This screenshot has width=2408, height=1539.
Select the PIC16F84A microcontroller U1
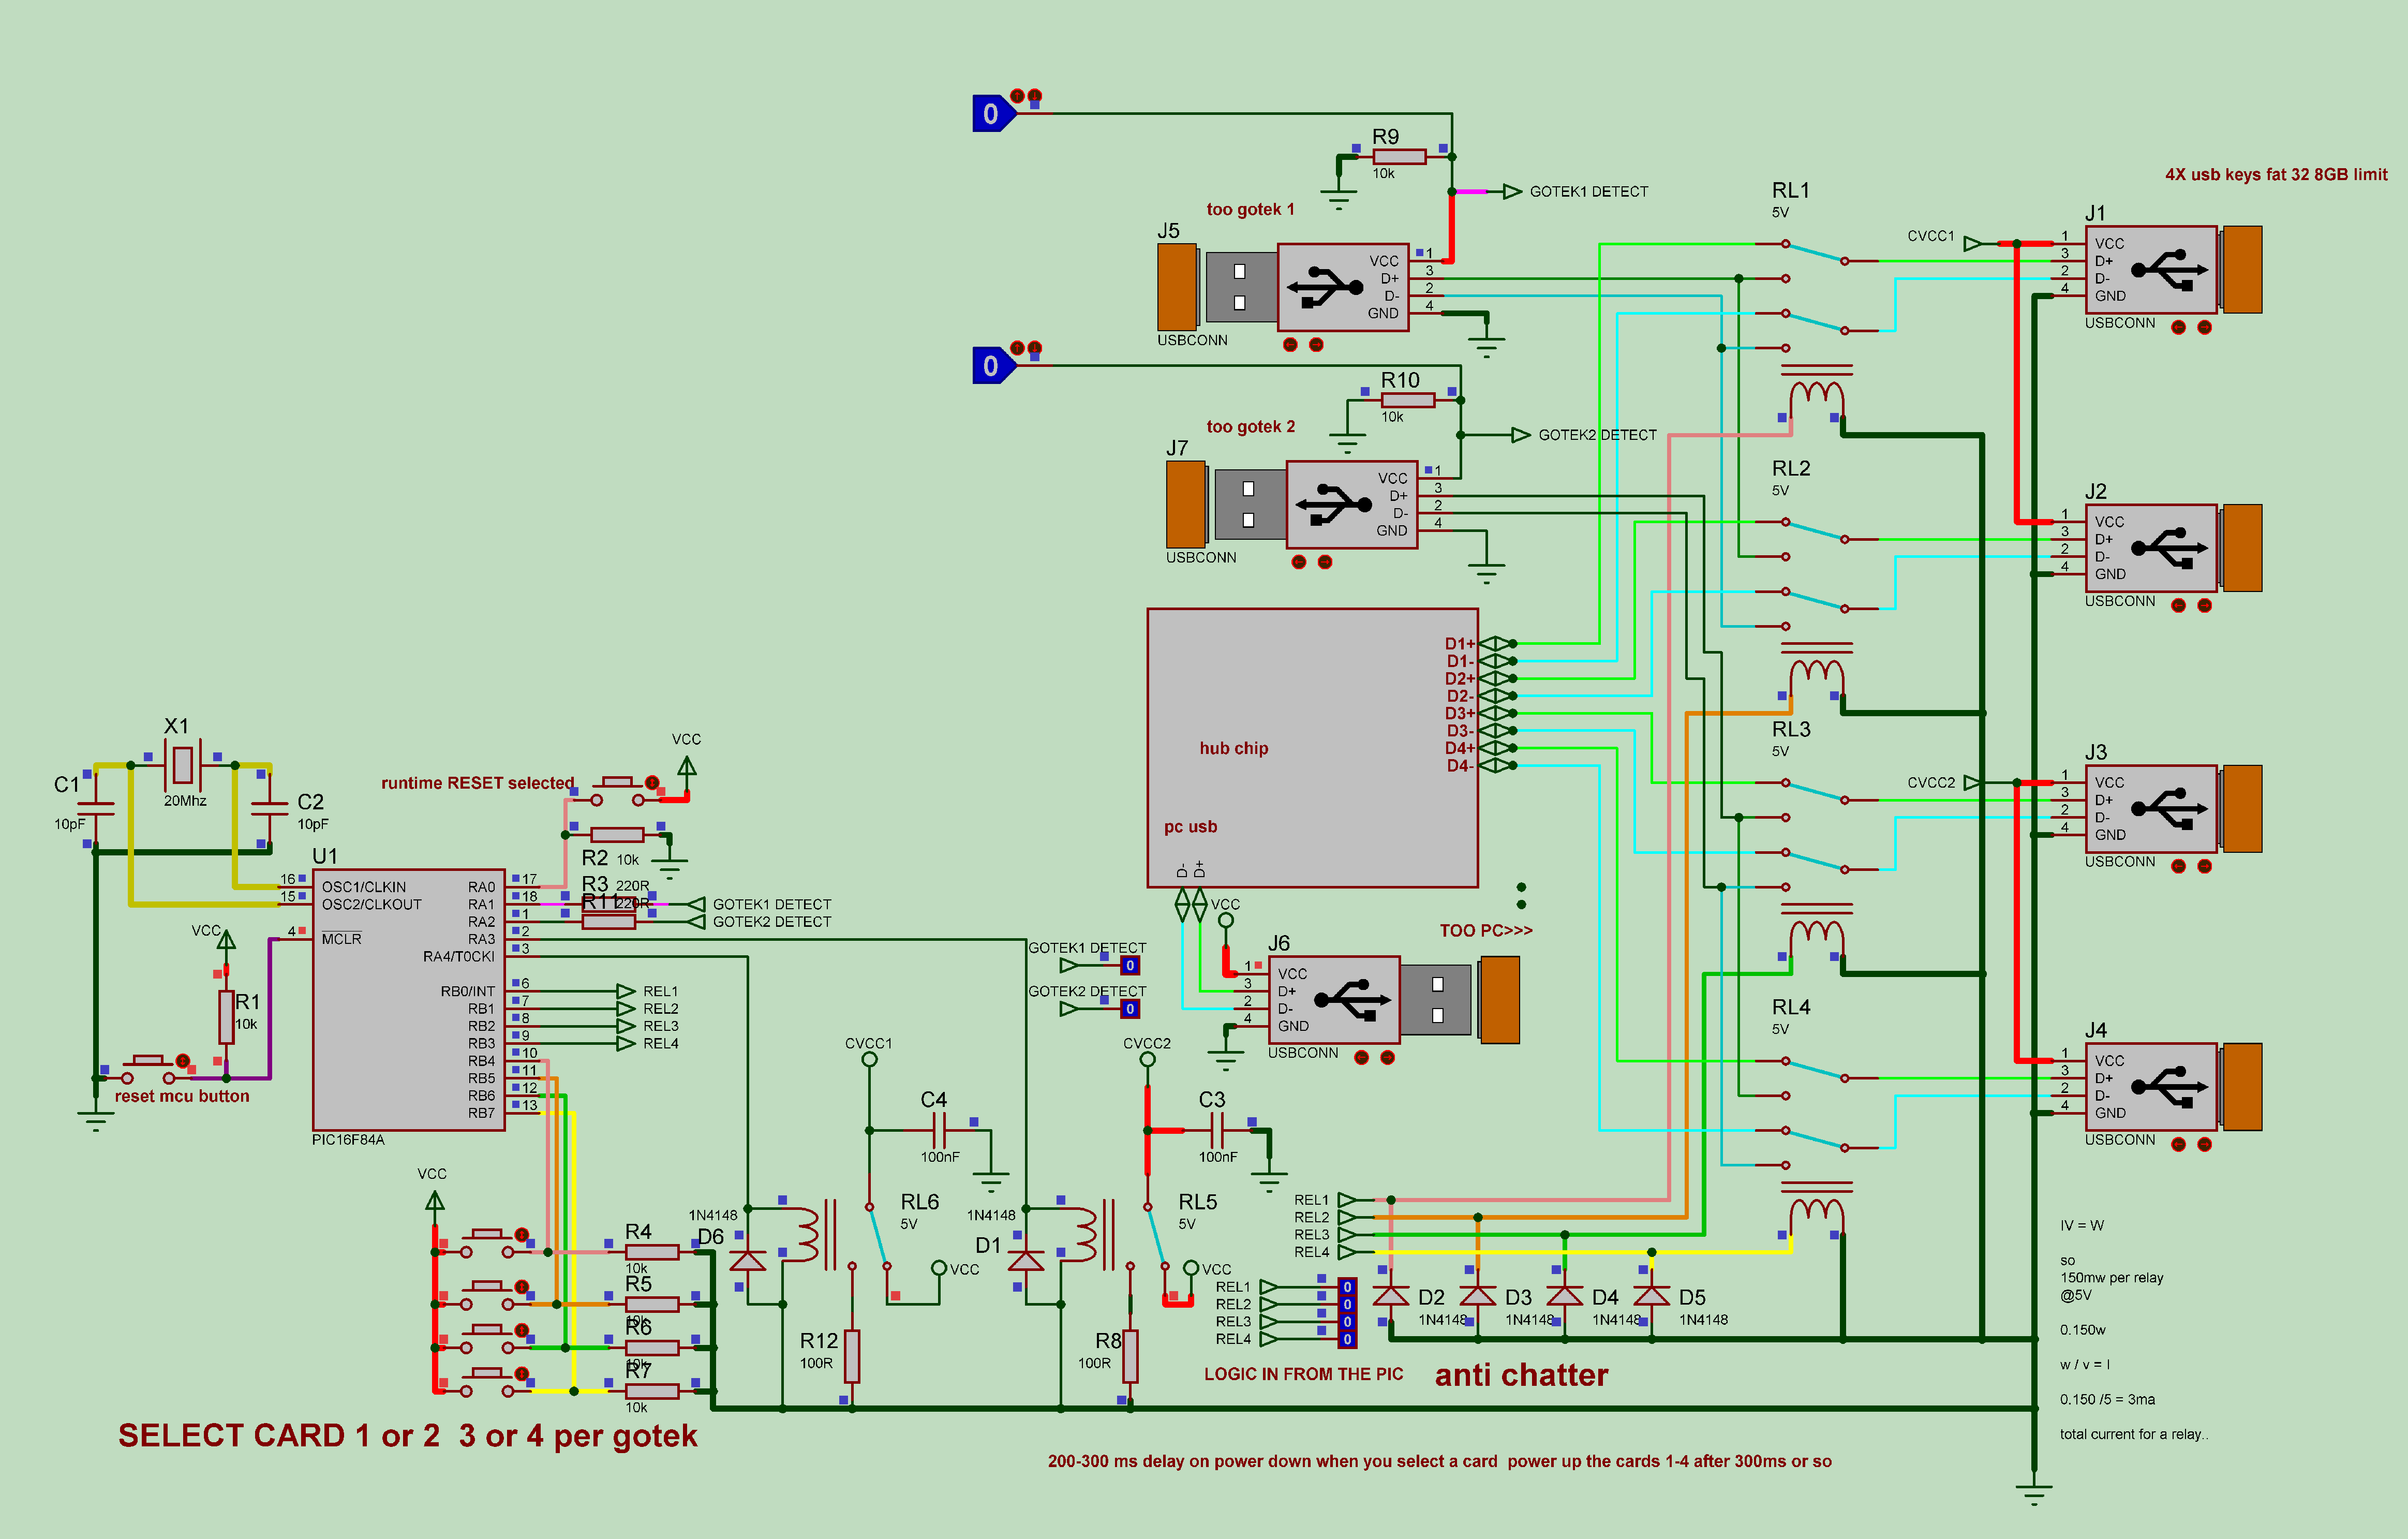(408, 999)
